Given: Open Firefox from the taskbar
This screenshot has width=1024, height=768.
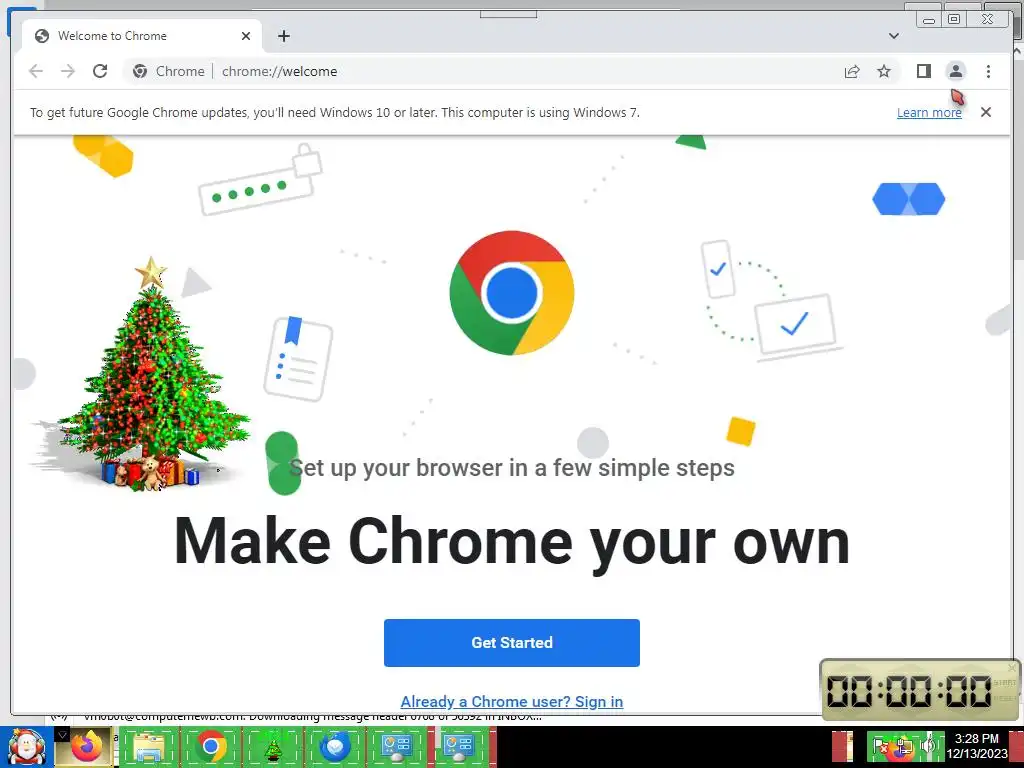Looking at the screenshot, I should [86, 746].
